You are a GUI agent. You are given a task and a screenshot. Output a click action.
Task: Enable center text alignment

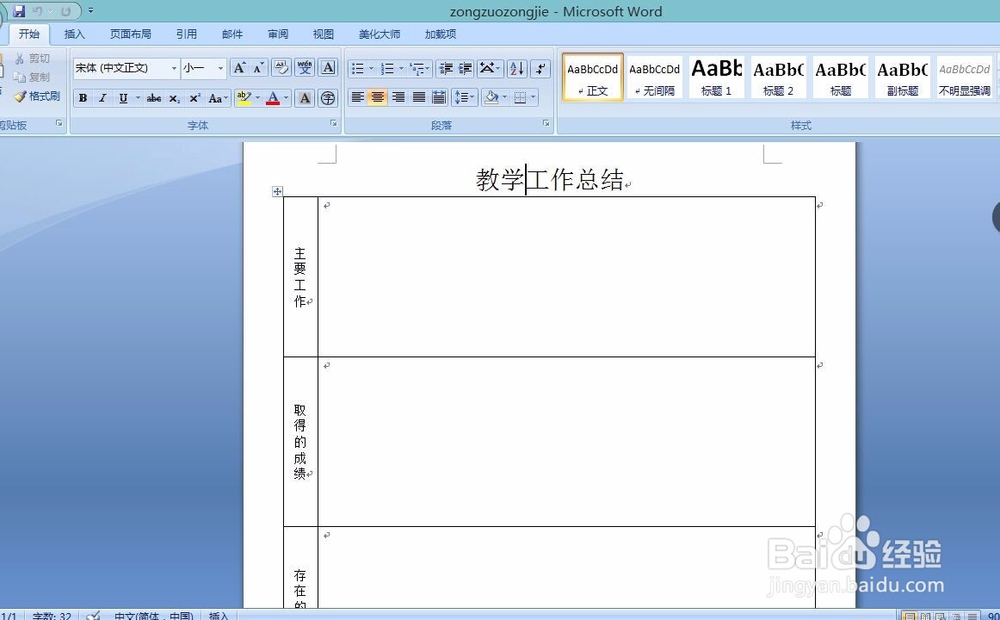coord(378,97)
